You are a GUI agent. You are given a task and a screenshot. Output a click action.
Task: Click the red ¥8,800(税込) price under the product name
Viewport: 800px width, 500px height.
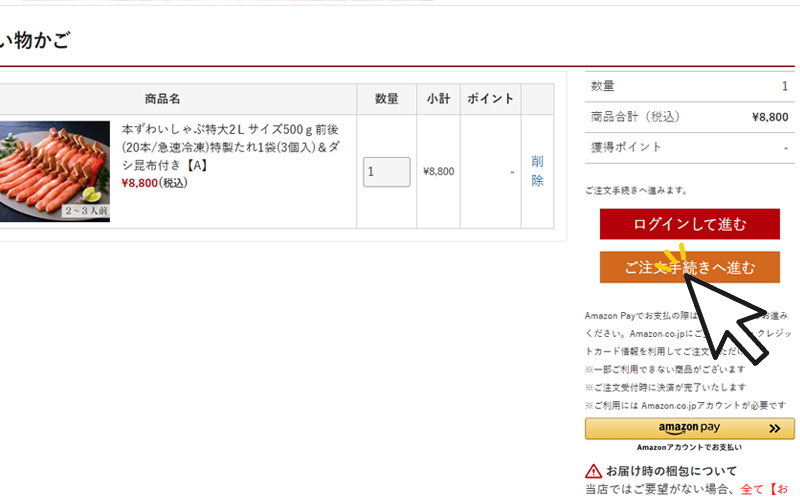(154, 183)
